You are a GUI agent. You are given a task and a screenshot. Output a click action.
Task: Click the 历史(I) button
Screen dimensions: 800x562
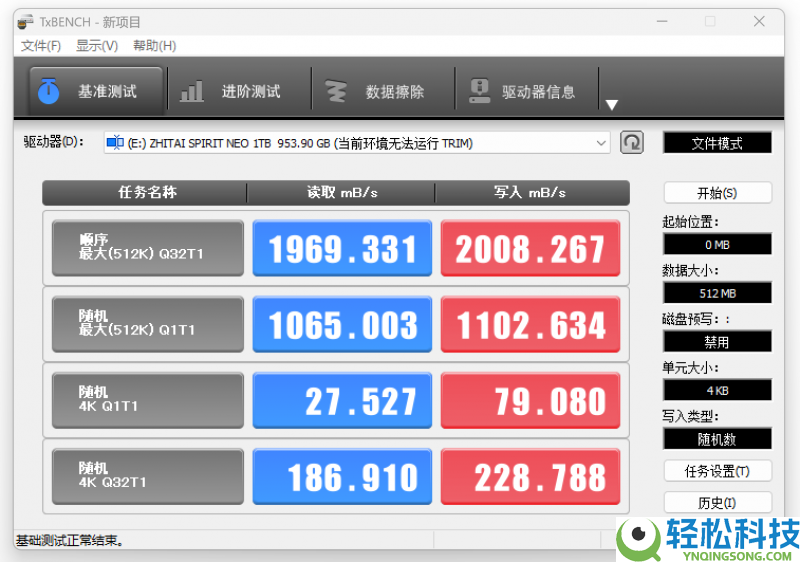click(x=717, y=503)
